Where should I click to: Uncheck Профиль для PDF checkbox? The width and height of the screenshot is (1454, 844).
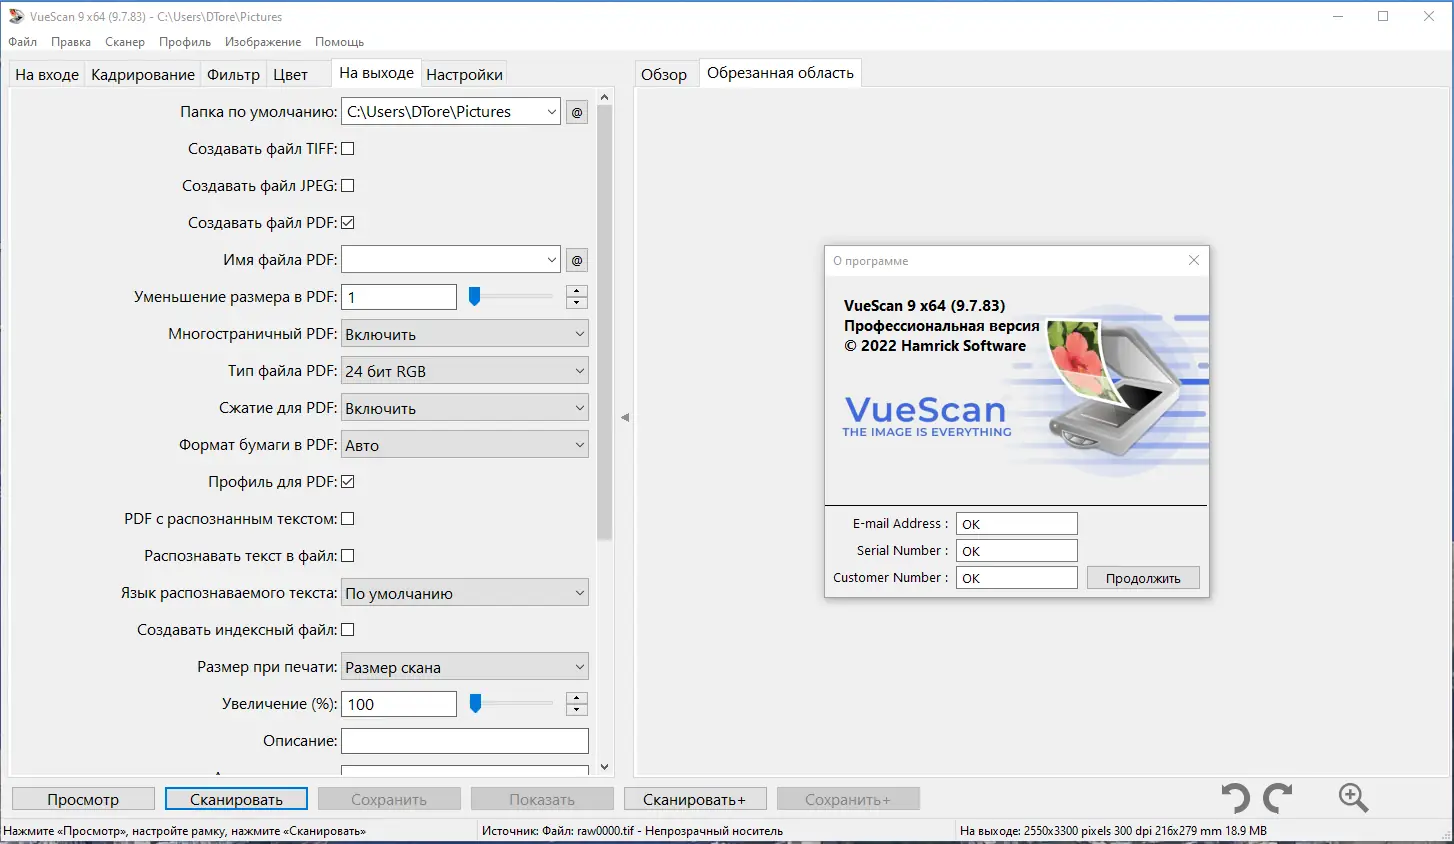point(348,482)
